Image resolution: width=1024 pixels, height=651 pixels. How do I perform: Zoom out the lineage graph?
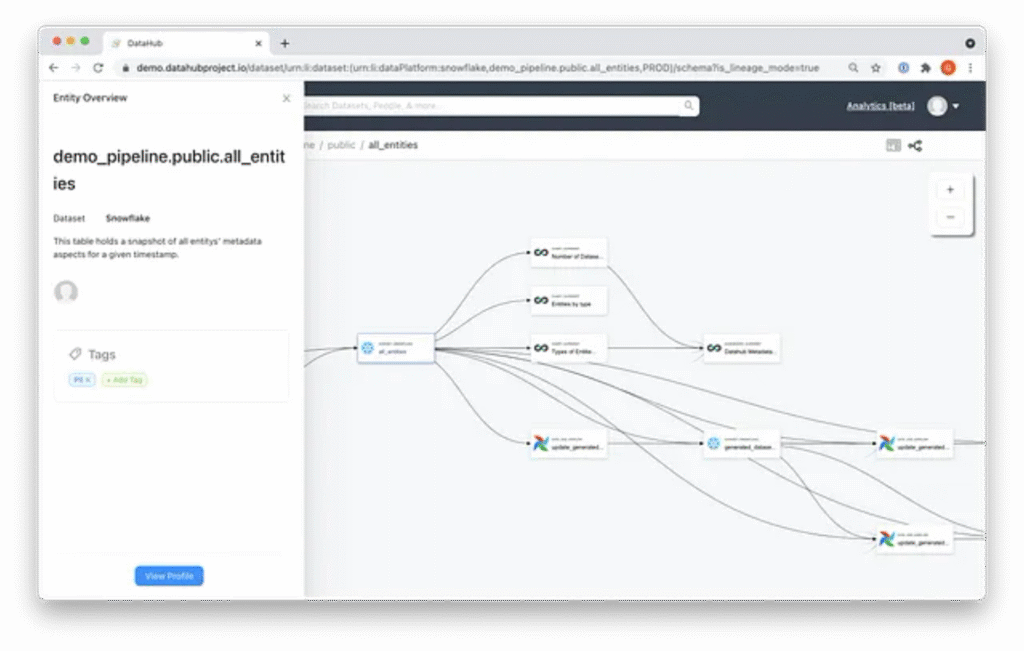tap(949, 217)
